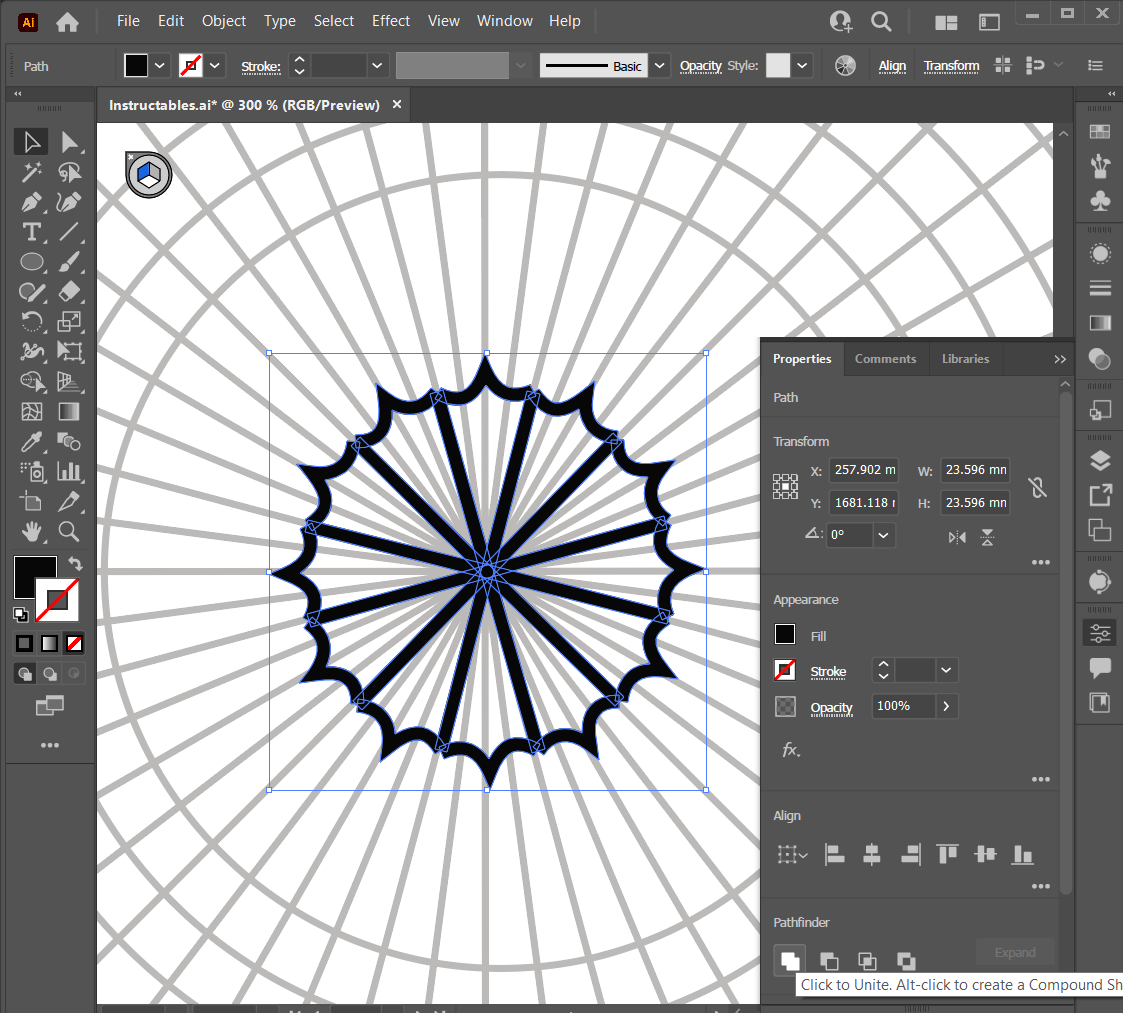The image size is (1123, 1013).
Task: Pick the Warp tool
Action: (32, 351)
